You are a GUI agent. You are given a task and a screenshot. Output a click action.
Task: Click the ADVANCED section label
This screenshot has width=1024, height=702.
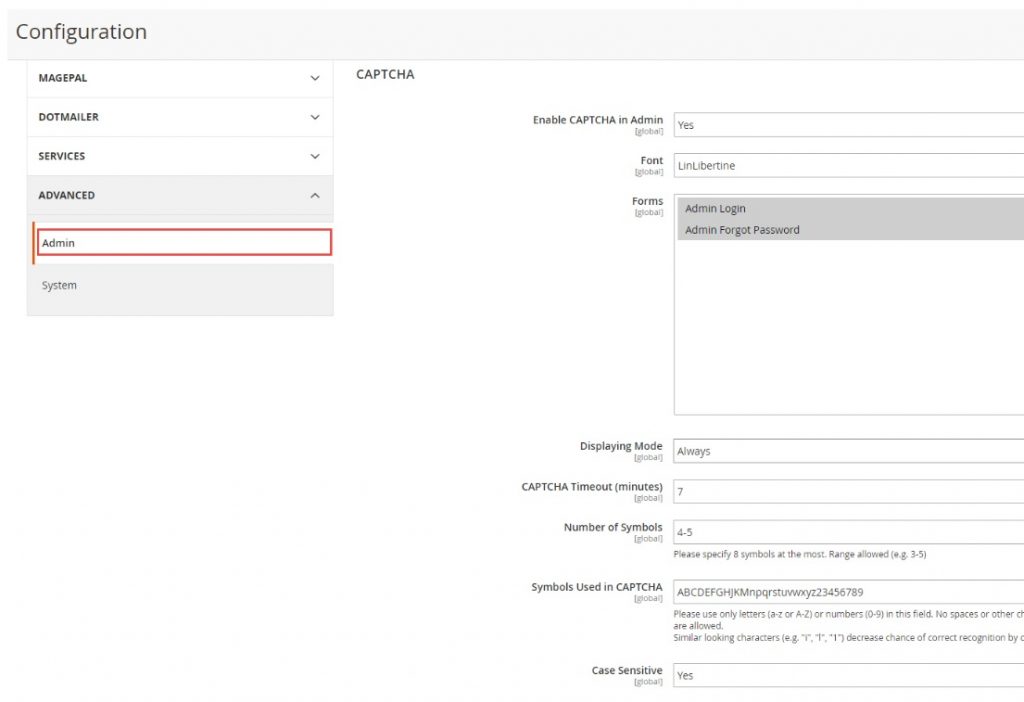[67, 195]
